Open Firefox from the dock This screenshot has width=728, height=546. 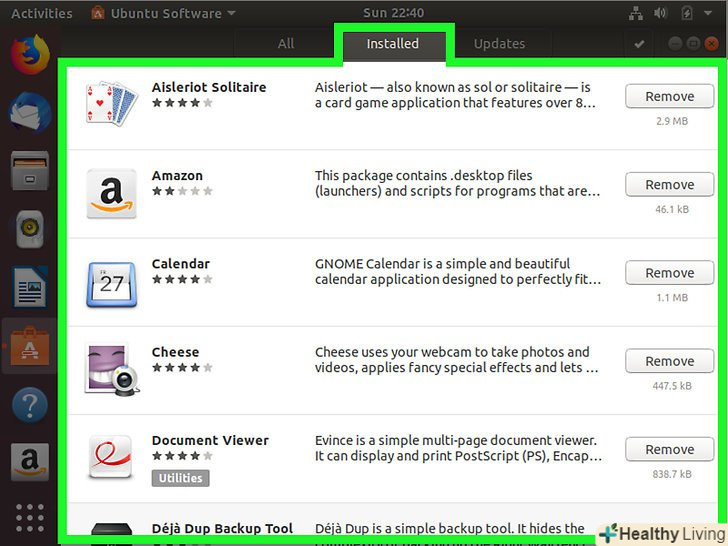(x=30, y=54)
